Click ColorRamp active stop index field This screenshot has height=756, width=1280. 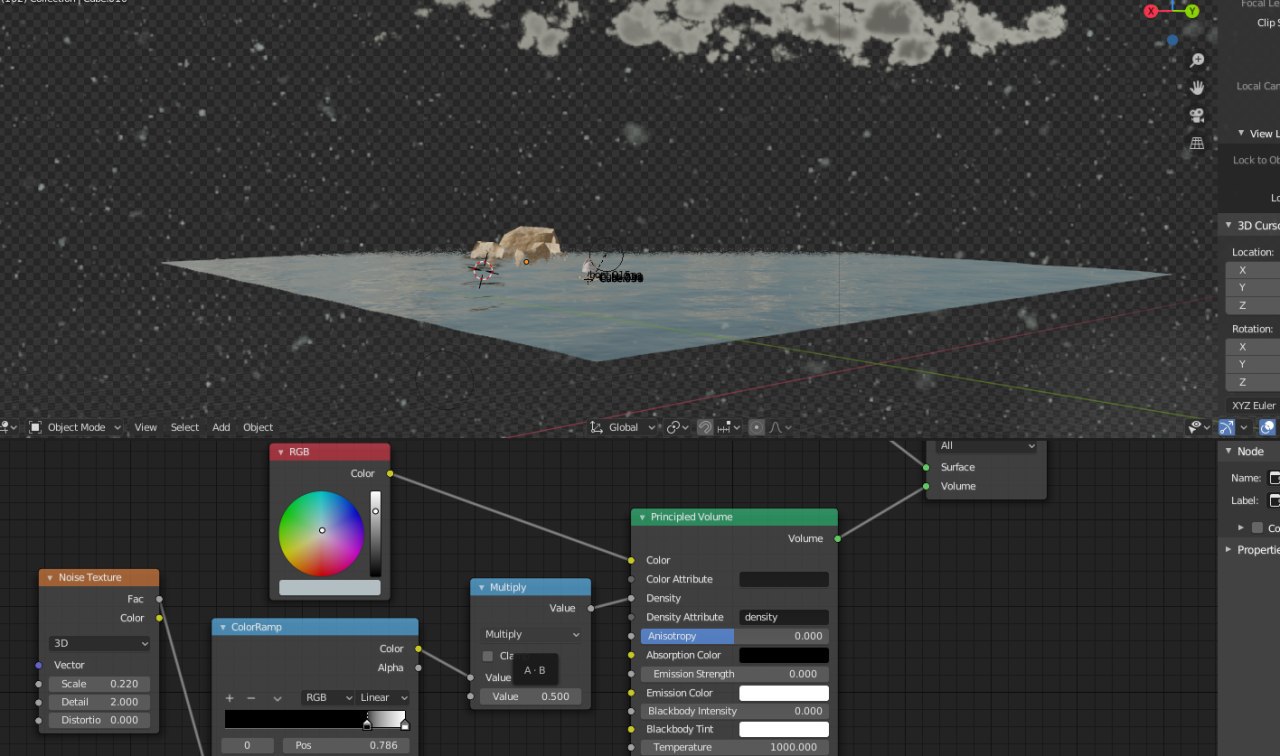point(248,745)
